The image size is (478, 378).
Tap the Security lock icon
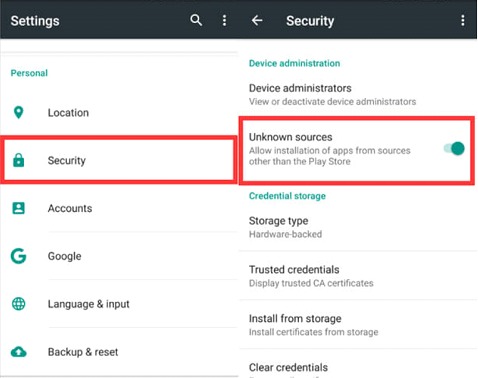coord(19,160)
